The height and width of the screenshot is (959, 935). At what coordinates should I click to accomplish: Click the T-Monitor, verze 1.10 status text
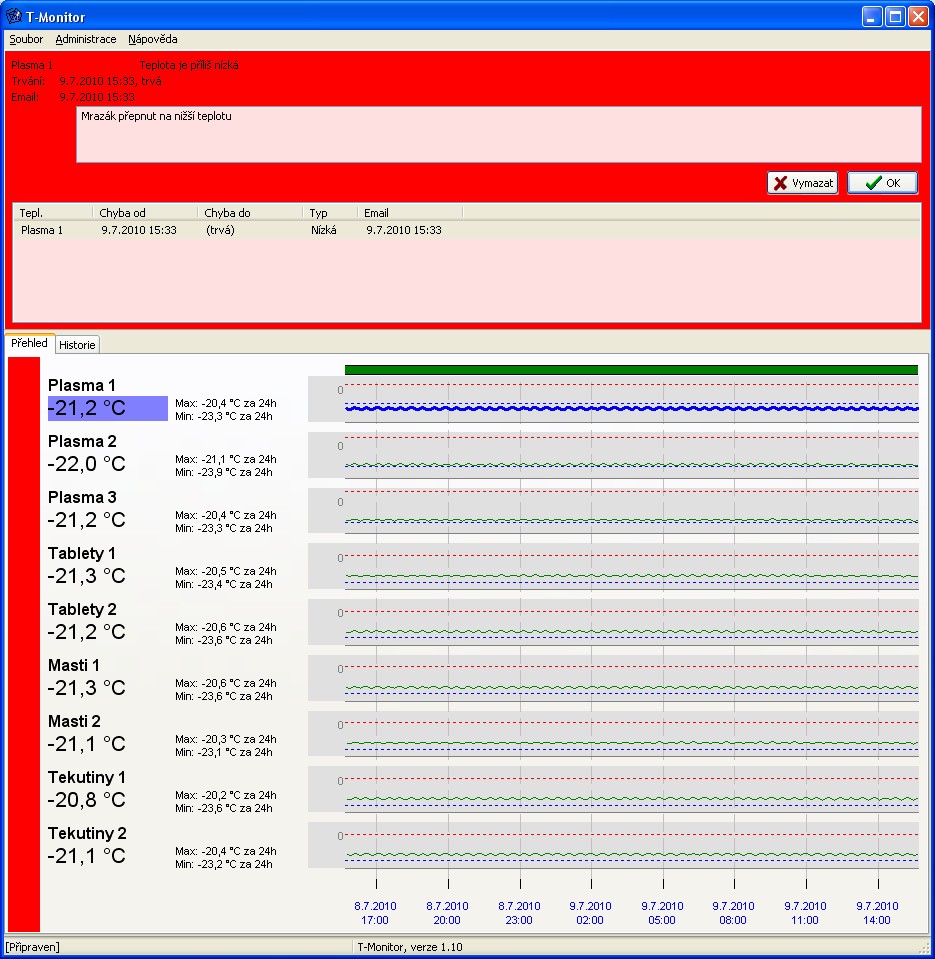pos(410,947)
